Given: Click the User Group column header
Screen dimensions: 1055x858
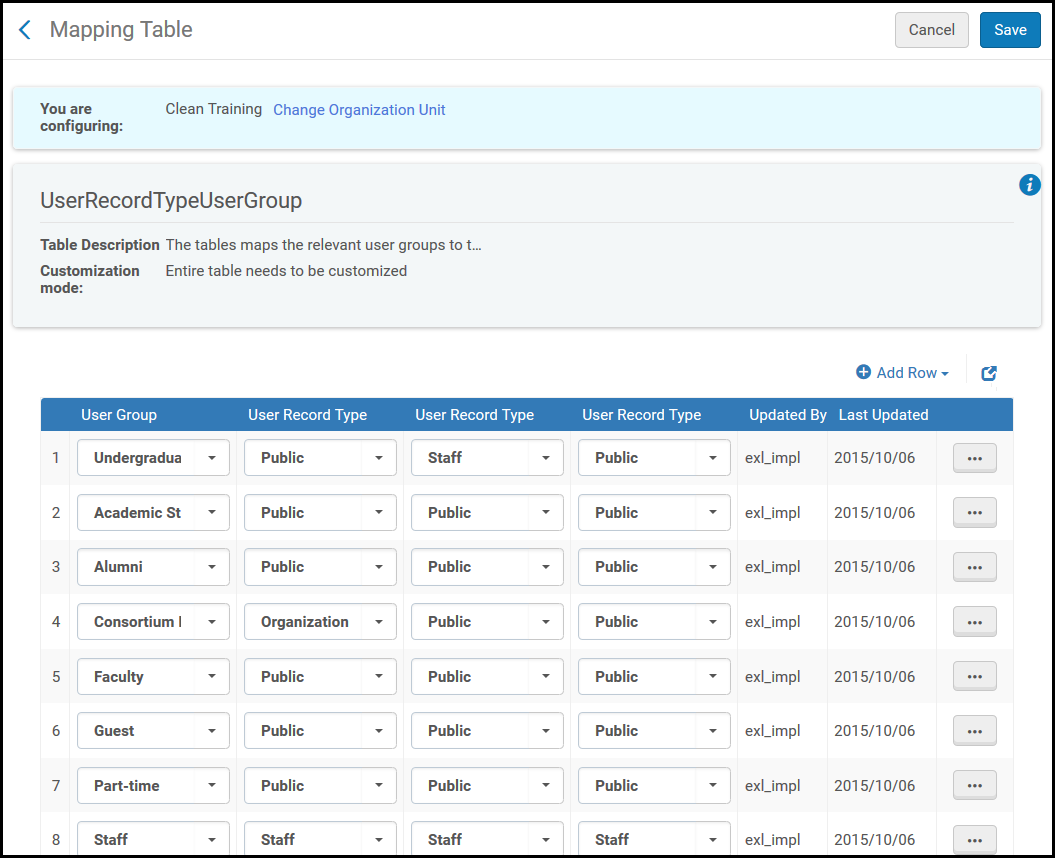Looking at the screenshot, I should [x=119, y=415].
